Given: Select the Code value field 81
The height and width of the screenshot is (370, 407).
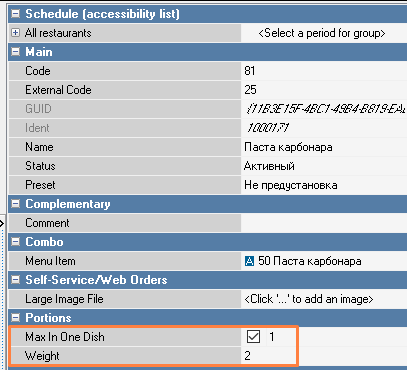Looking at the screenshot, I should coord(324,71).
